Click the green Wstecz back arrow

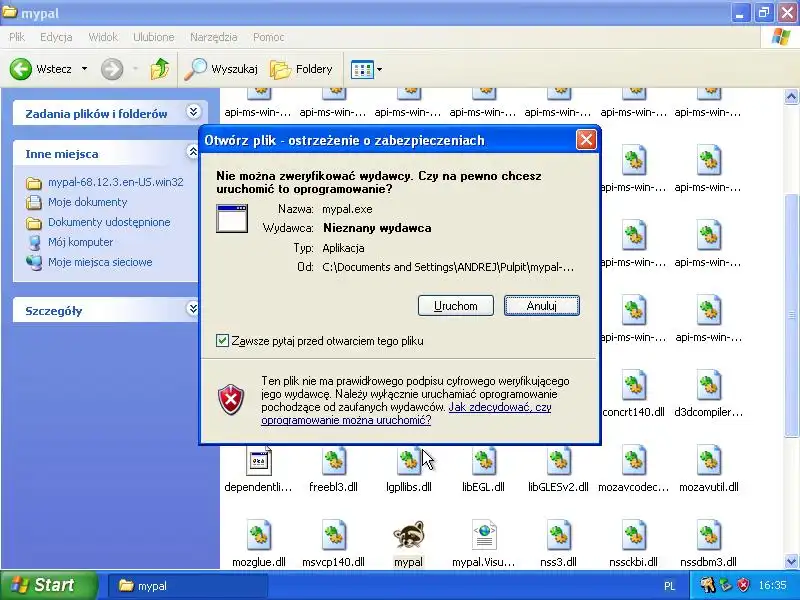coord(21,69)
